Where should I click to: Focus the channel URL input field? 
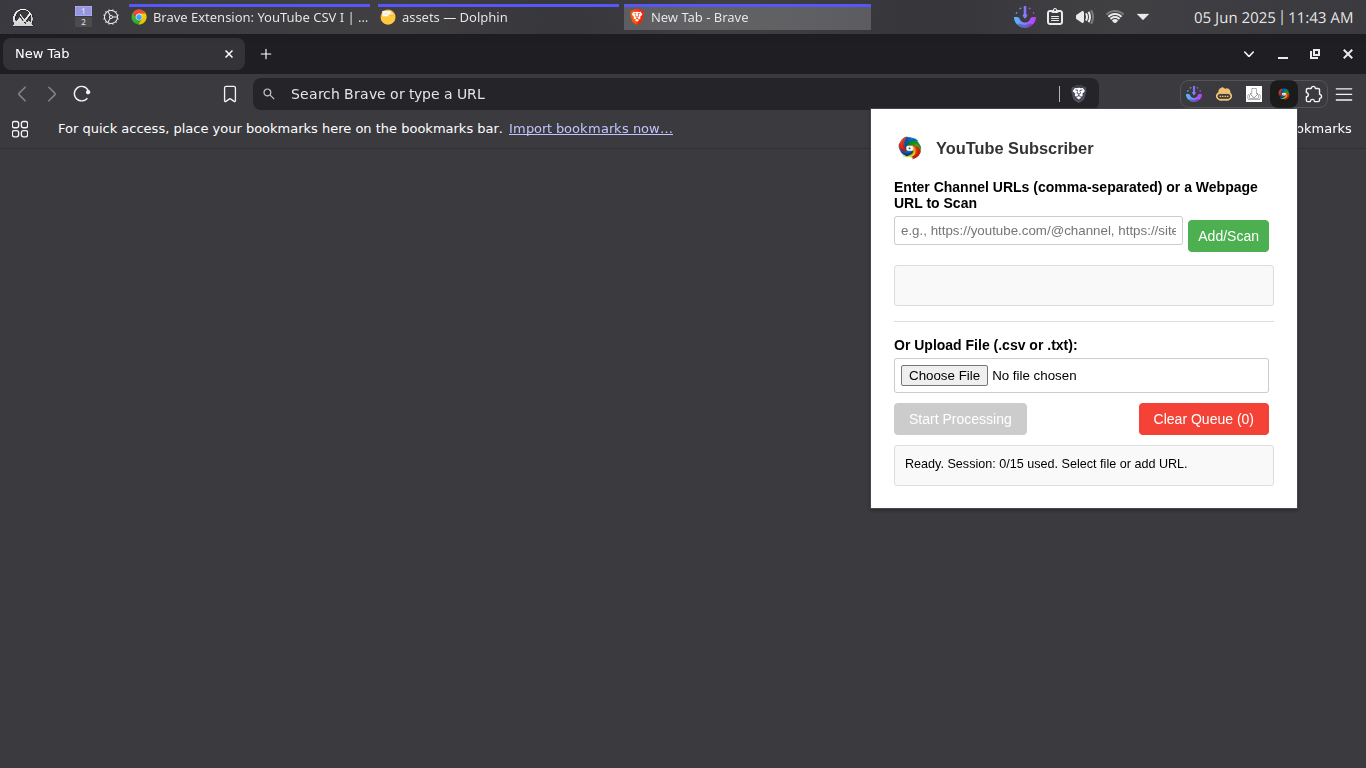[1038, 231]
